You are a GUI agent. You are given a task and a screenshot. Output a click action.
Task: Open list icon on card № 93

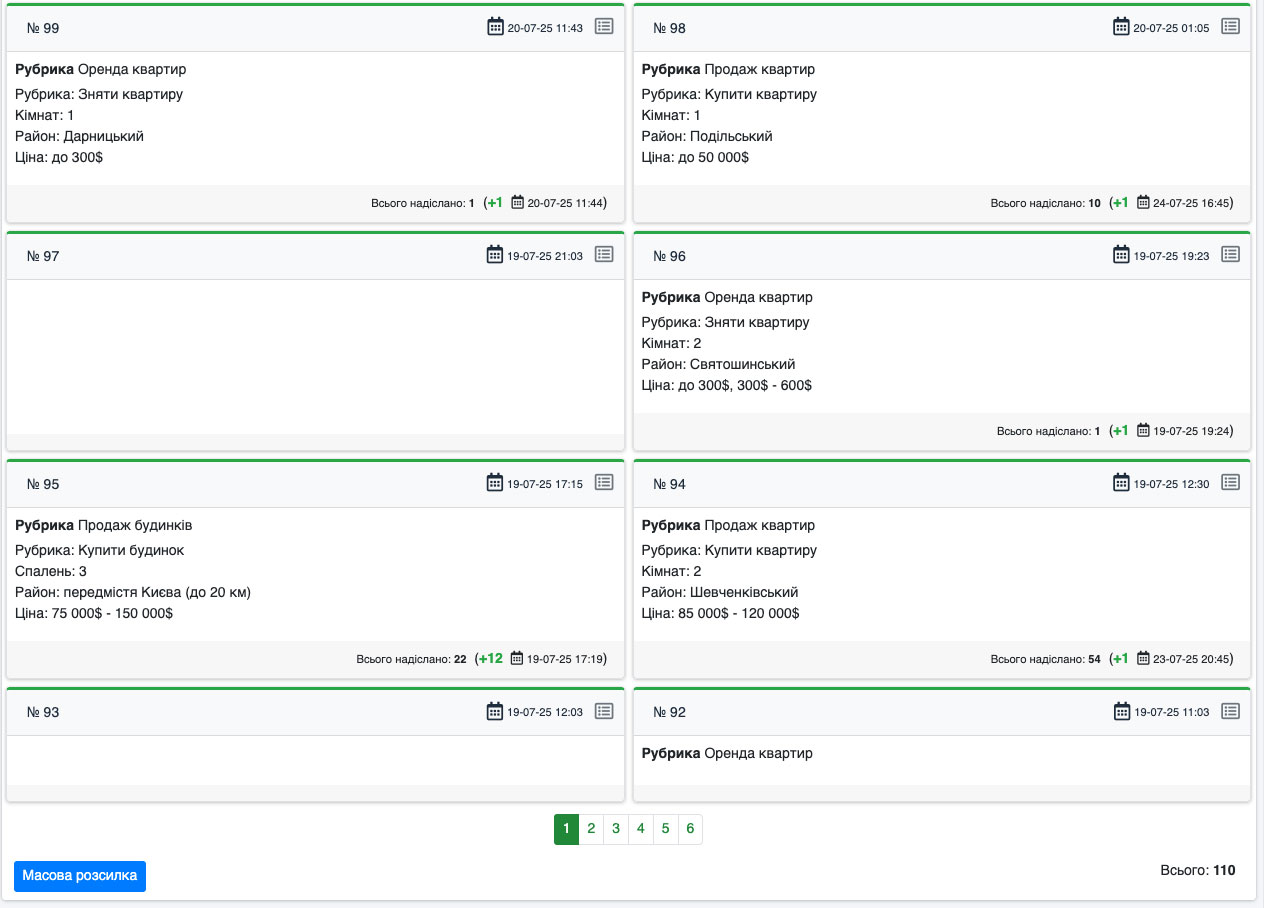pyautogui.click(x=604, y=711)
